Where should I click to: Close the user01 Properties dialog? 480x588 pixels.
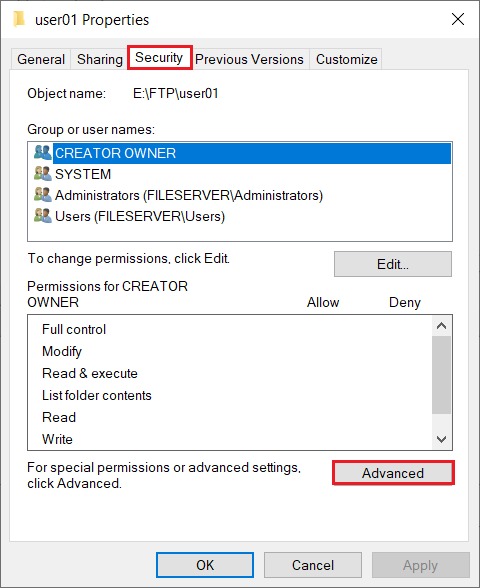(x=458, y=19)
